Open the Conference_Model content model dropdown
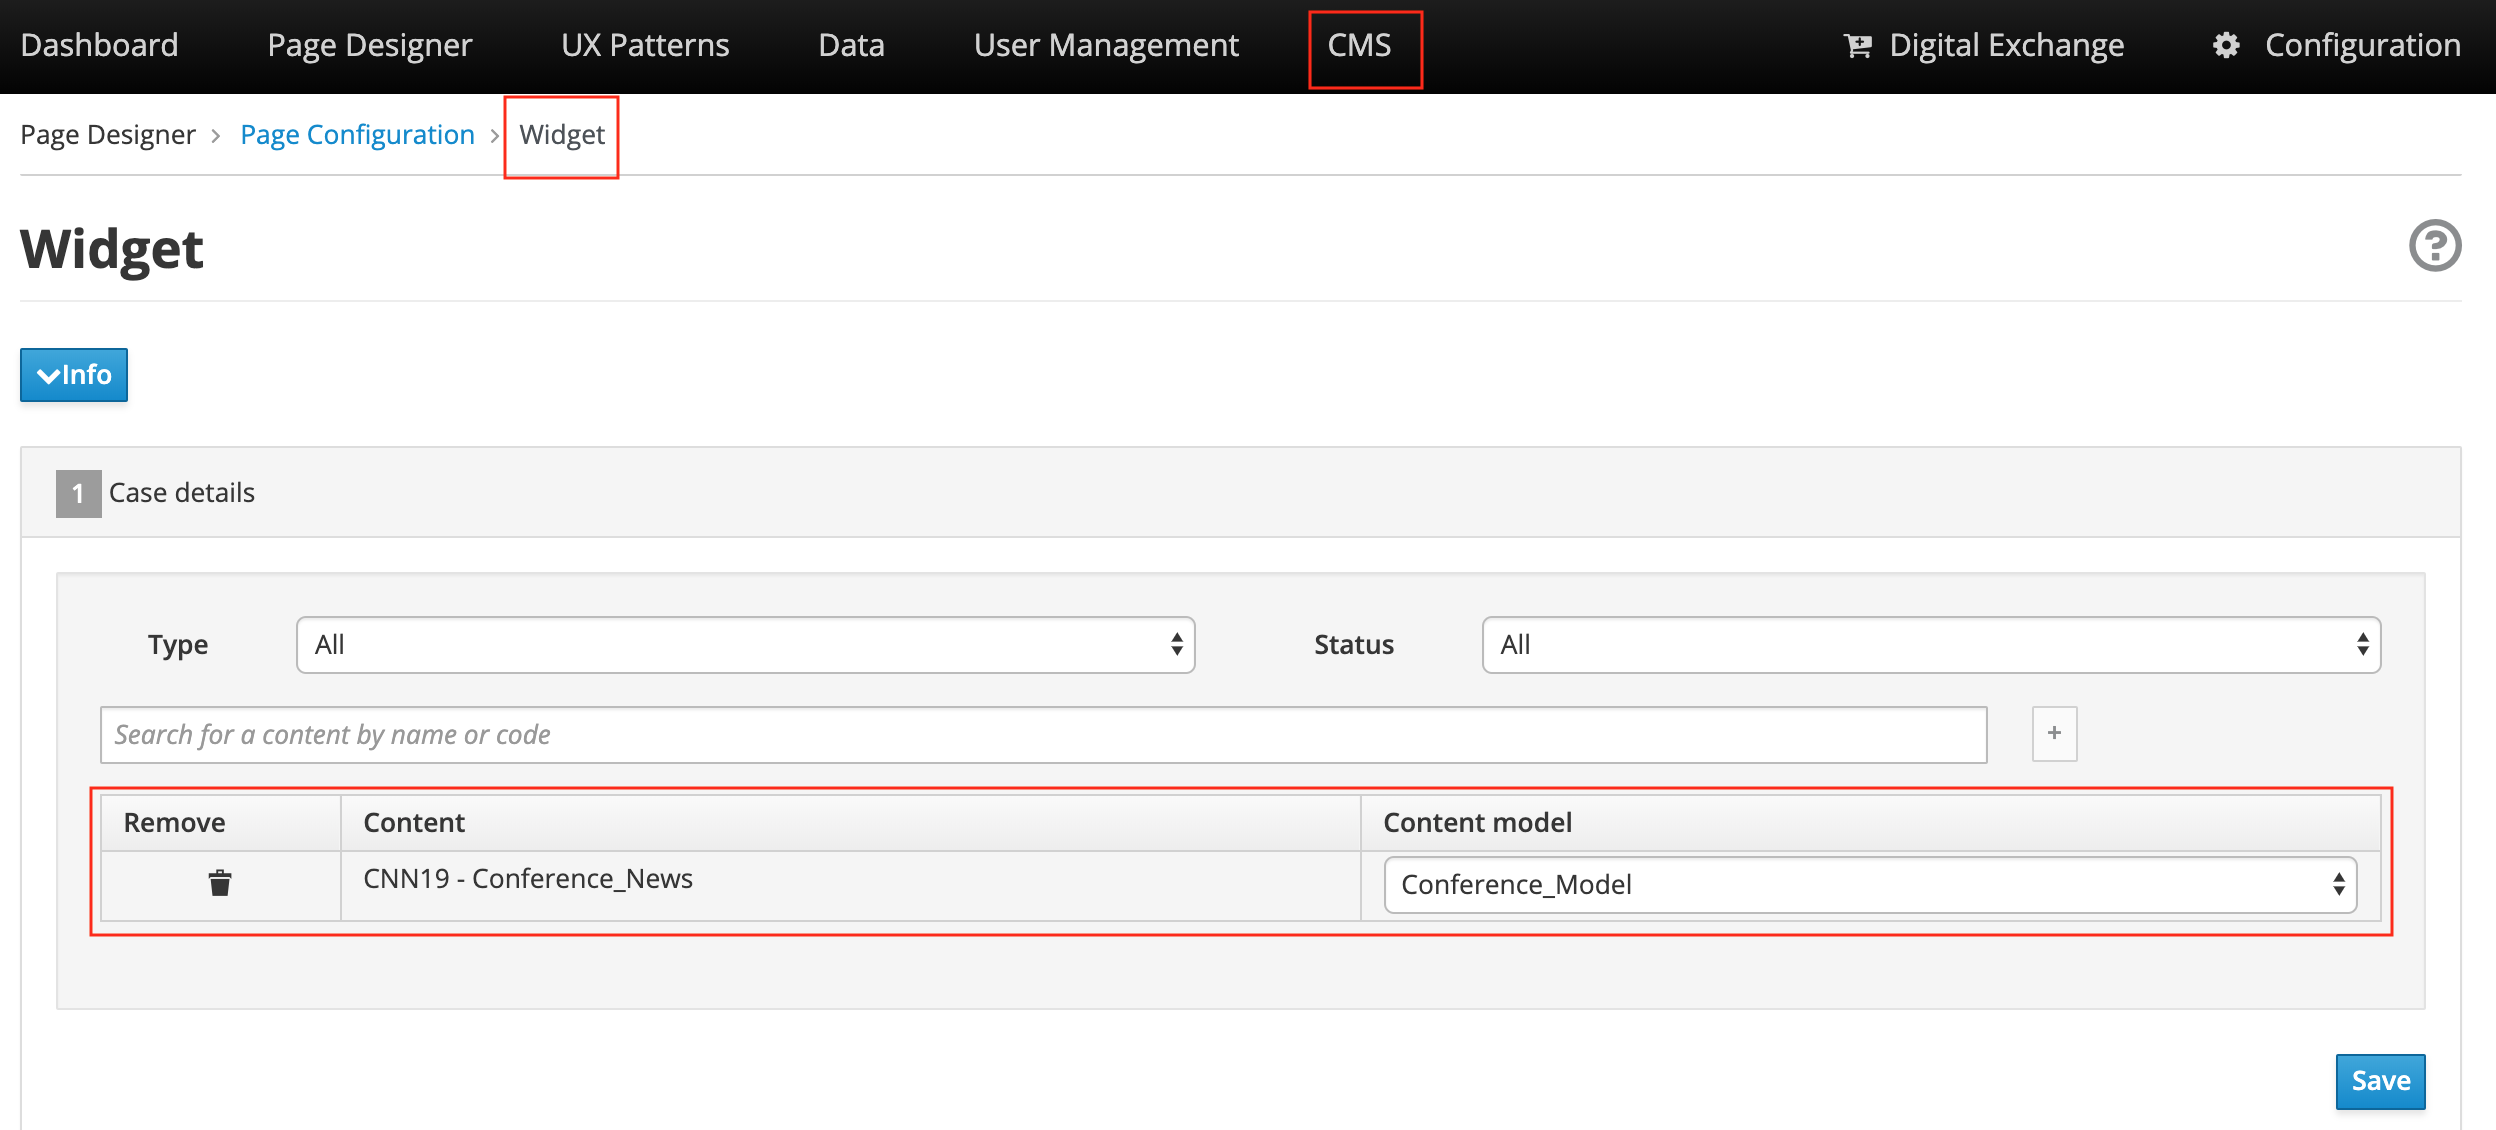The image size is (2496, 1130). (x=1869, y=885)
